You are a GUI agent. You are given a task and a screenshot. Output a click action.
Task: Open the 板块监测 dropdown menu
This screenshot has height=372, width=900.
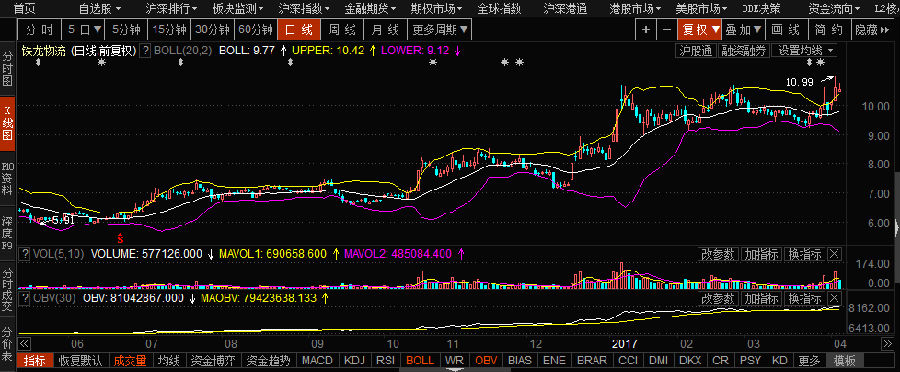point(238,9)
